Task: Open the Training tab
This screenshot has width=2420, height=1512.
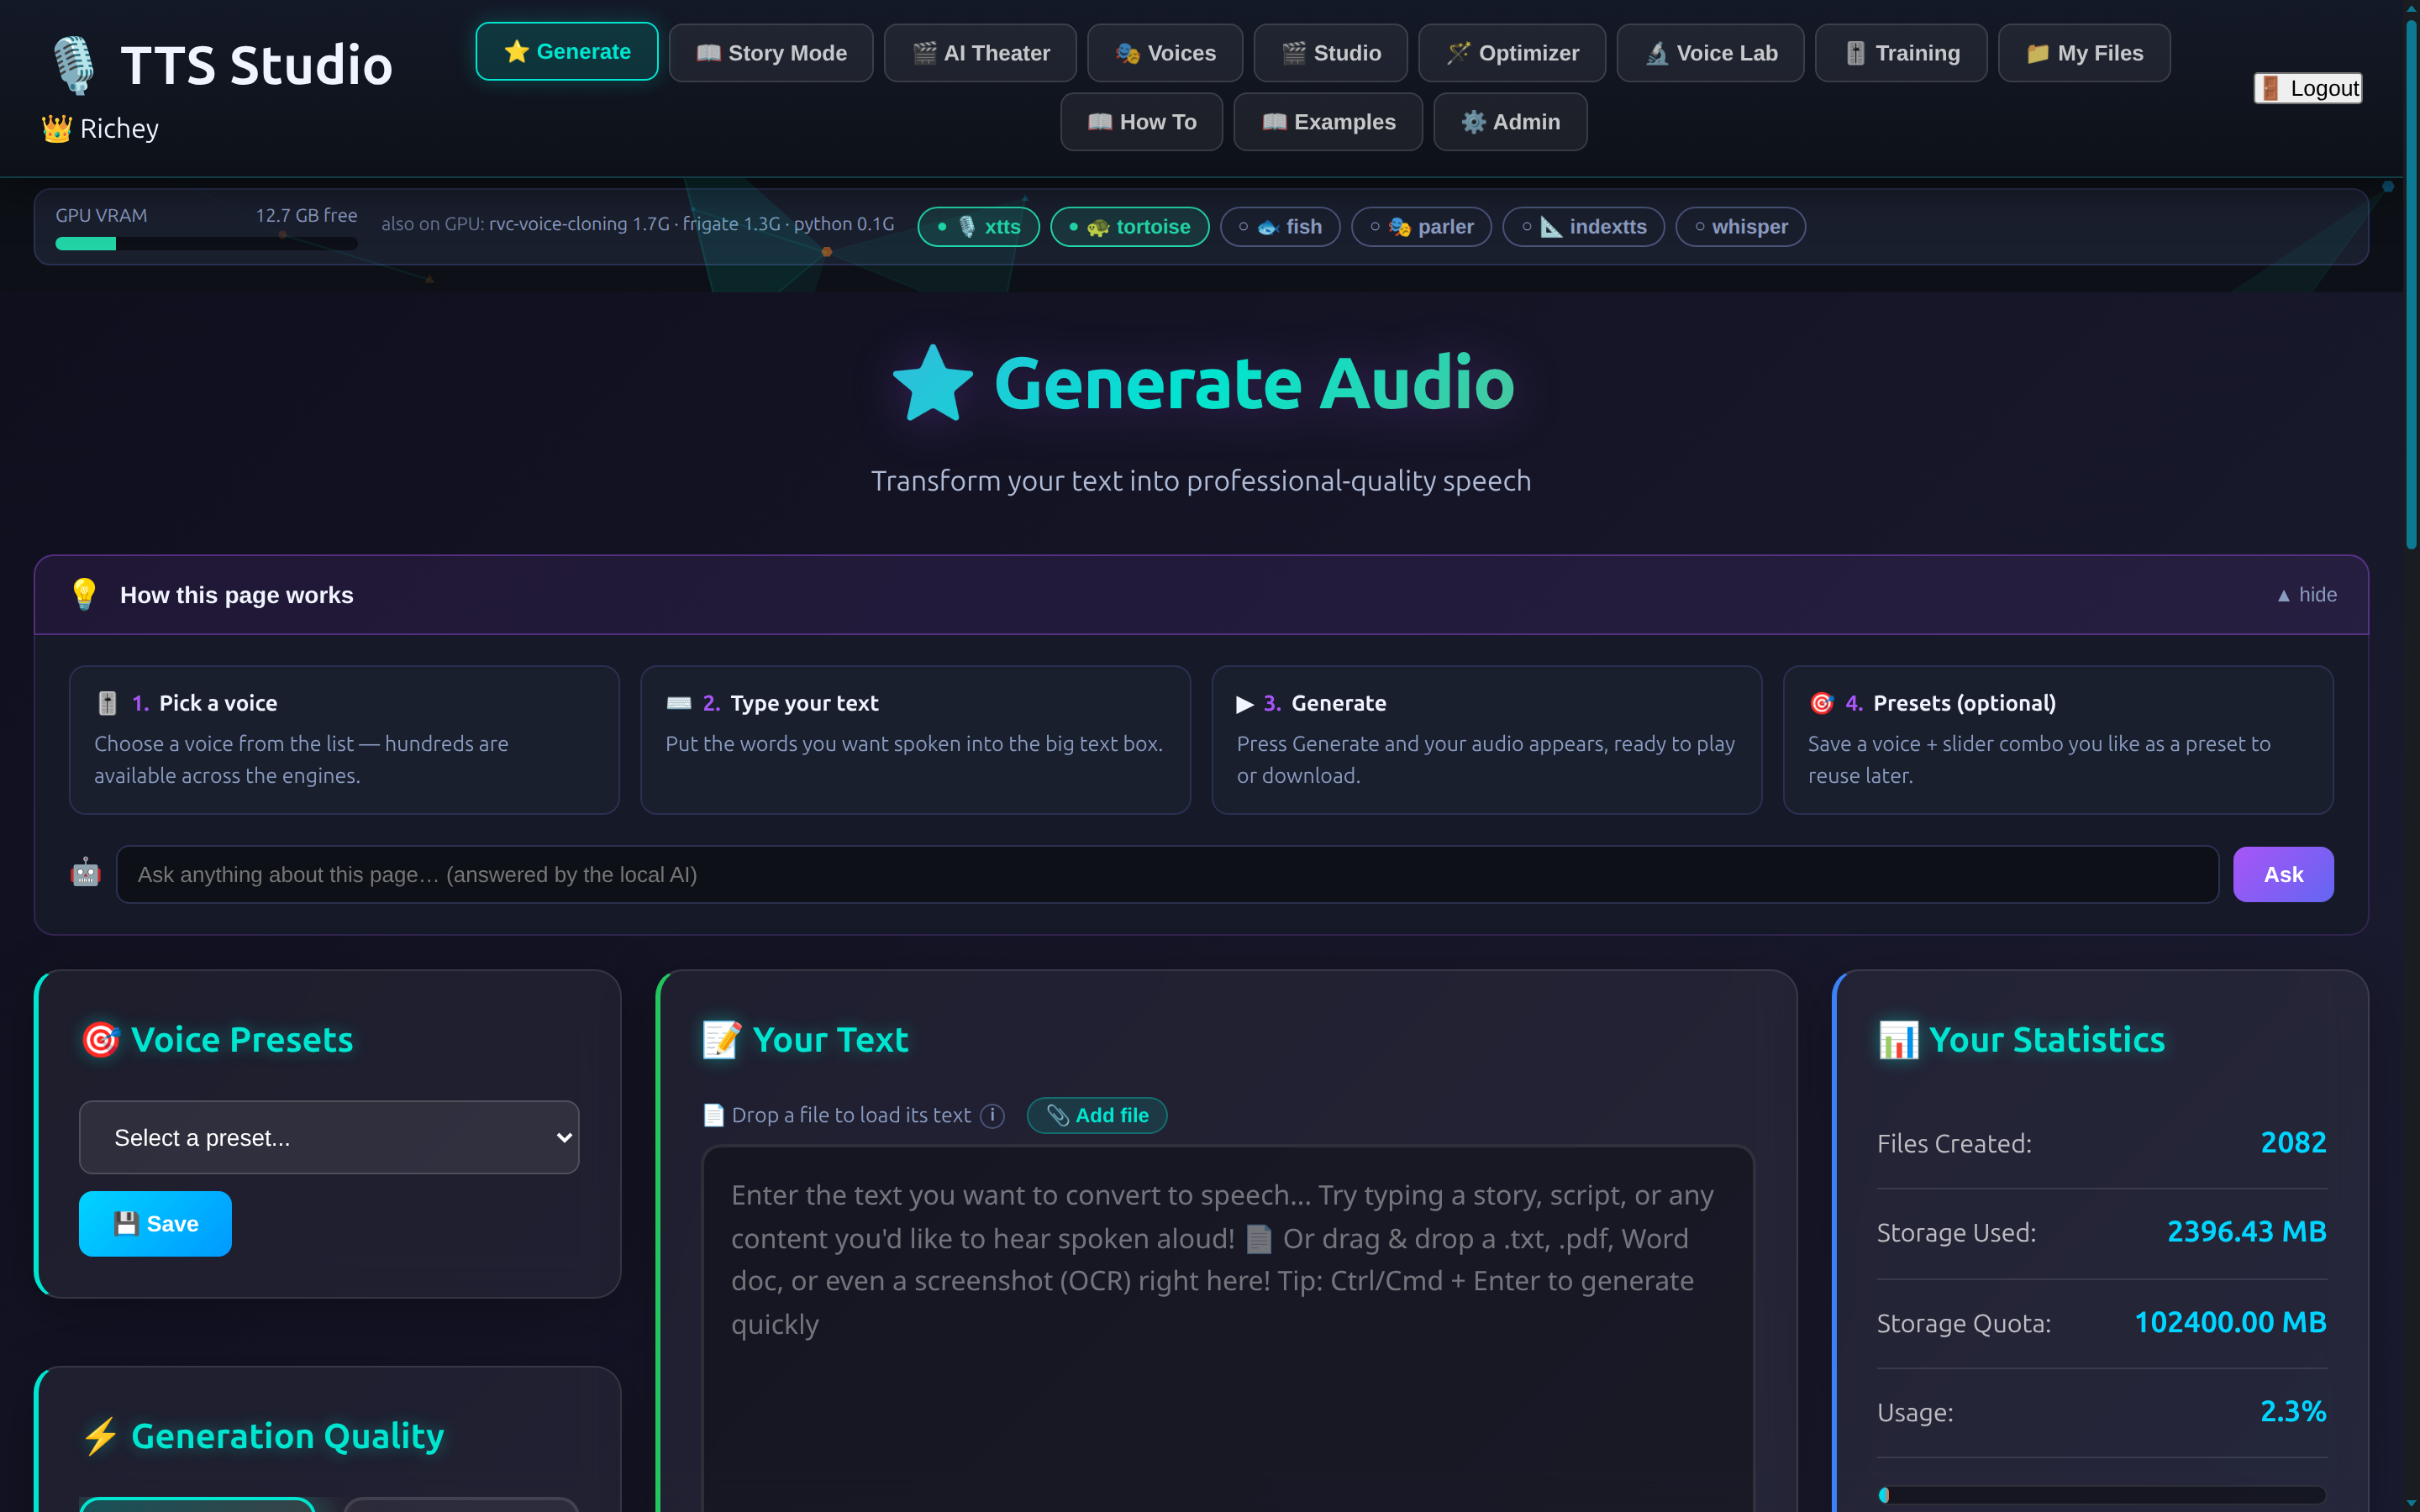Action: pos(1901,53)
